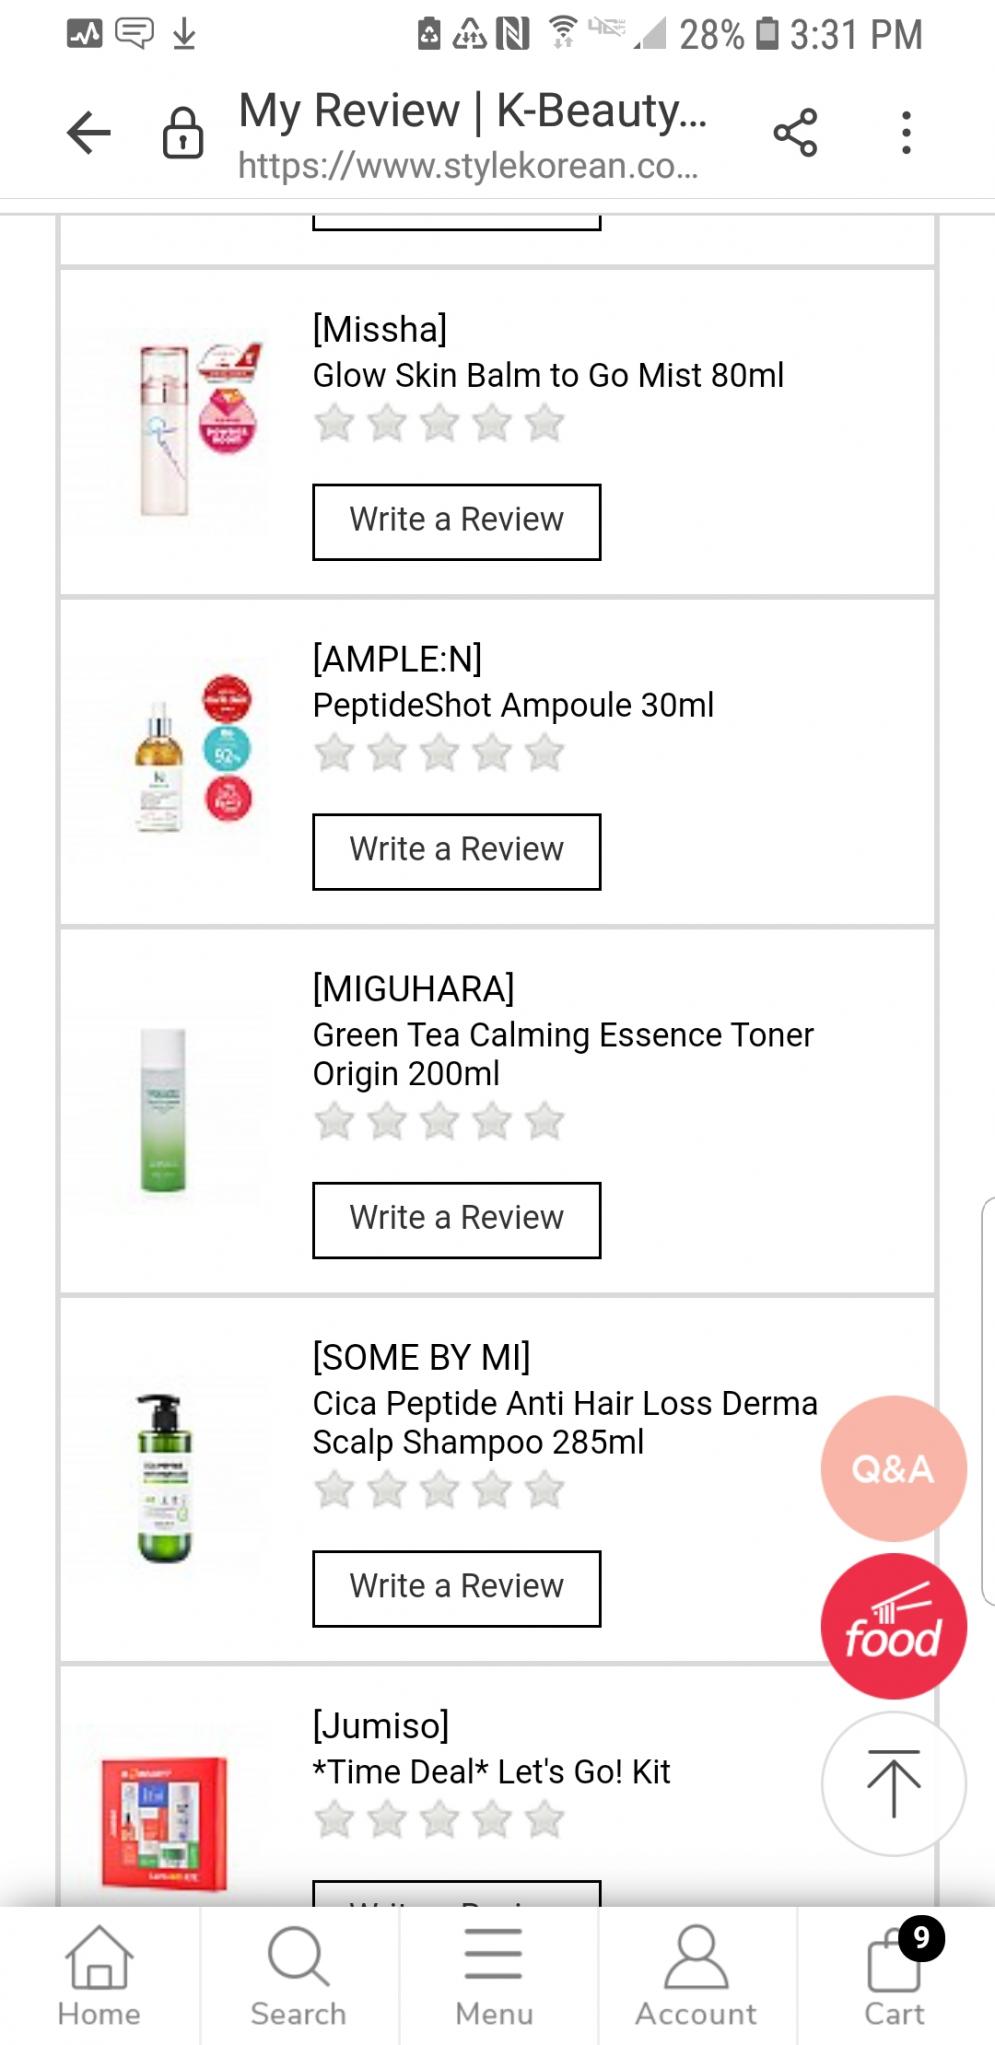Open the Cart with 9 items
Viewport: 995px width, 2045px height.
tap(894, 1976)
